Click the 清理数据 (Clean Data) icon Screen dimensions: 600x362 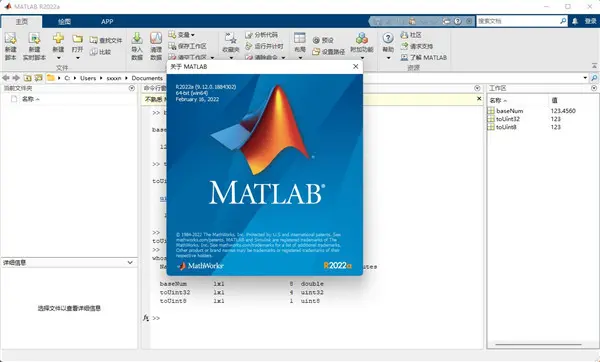(x=156, y=38)
